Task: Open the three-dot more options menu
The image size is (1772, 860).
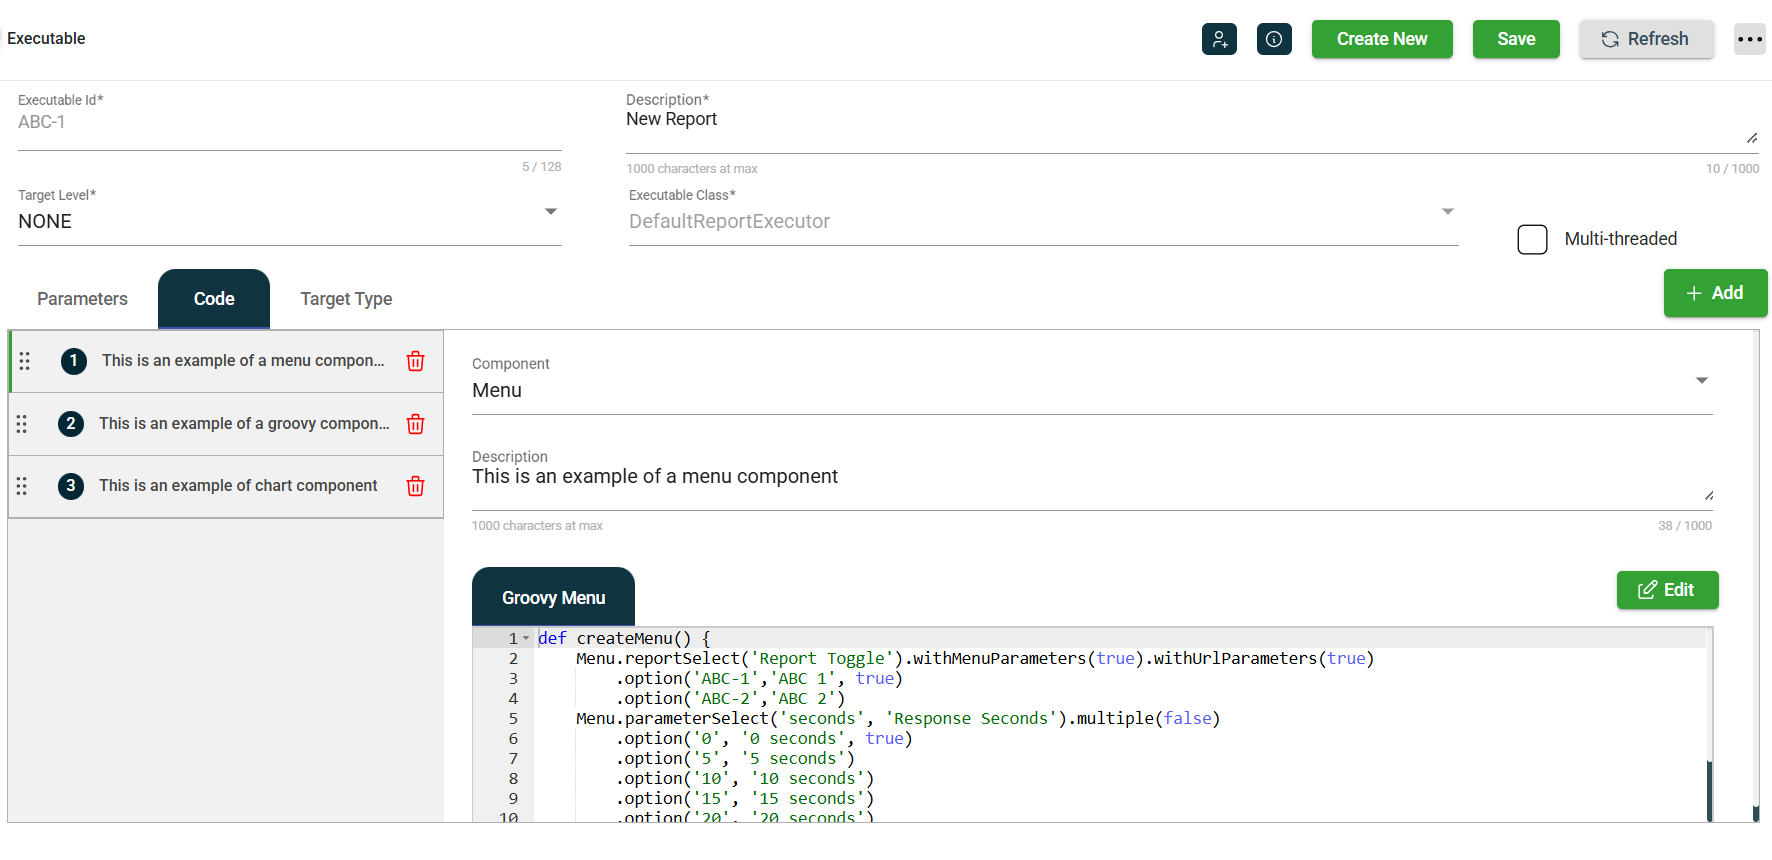Action: (x=1749, y=39)
